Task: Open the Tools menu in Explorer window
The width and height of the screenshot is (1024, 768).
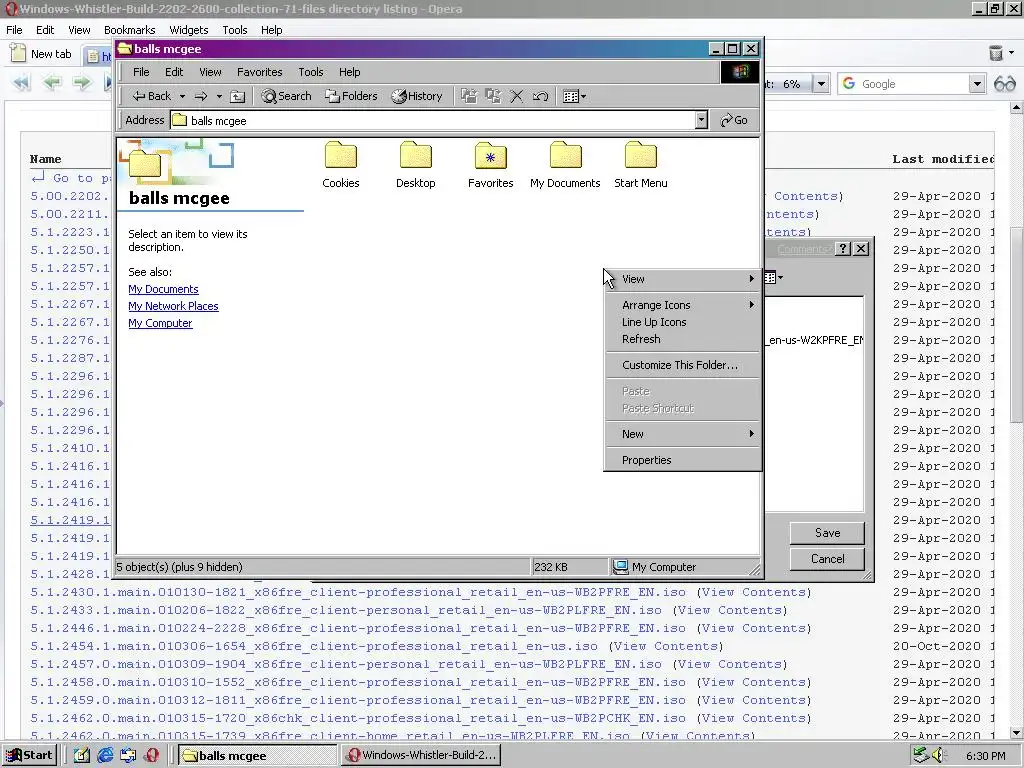Action: 311,72
